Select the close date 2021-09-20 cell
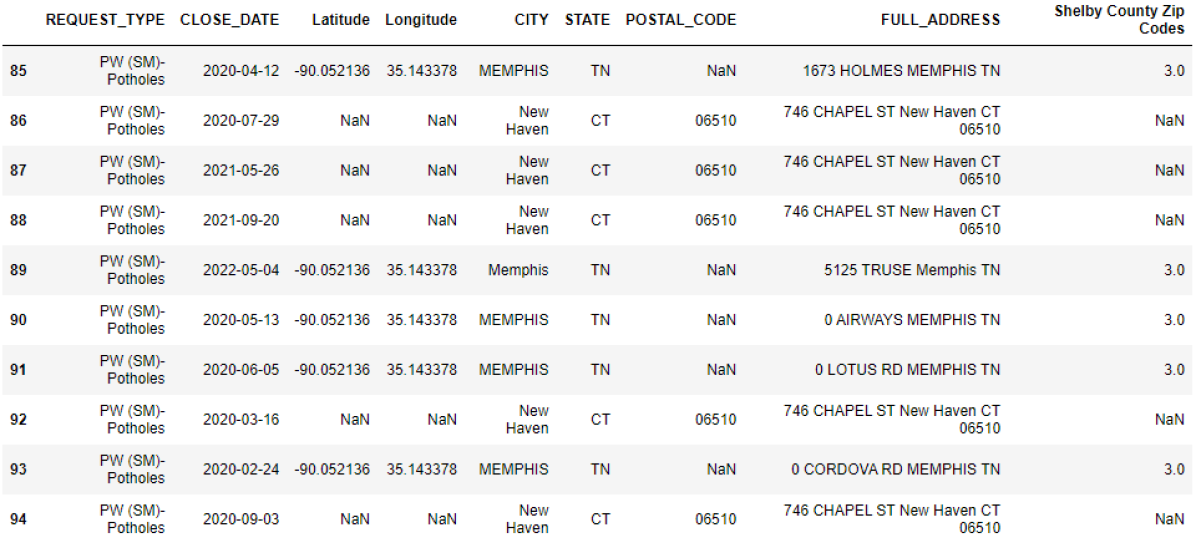The width and height of the screenshot is (1196, 558). click(241, 220)
